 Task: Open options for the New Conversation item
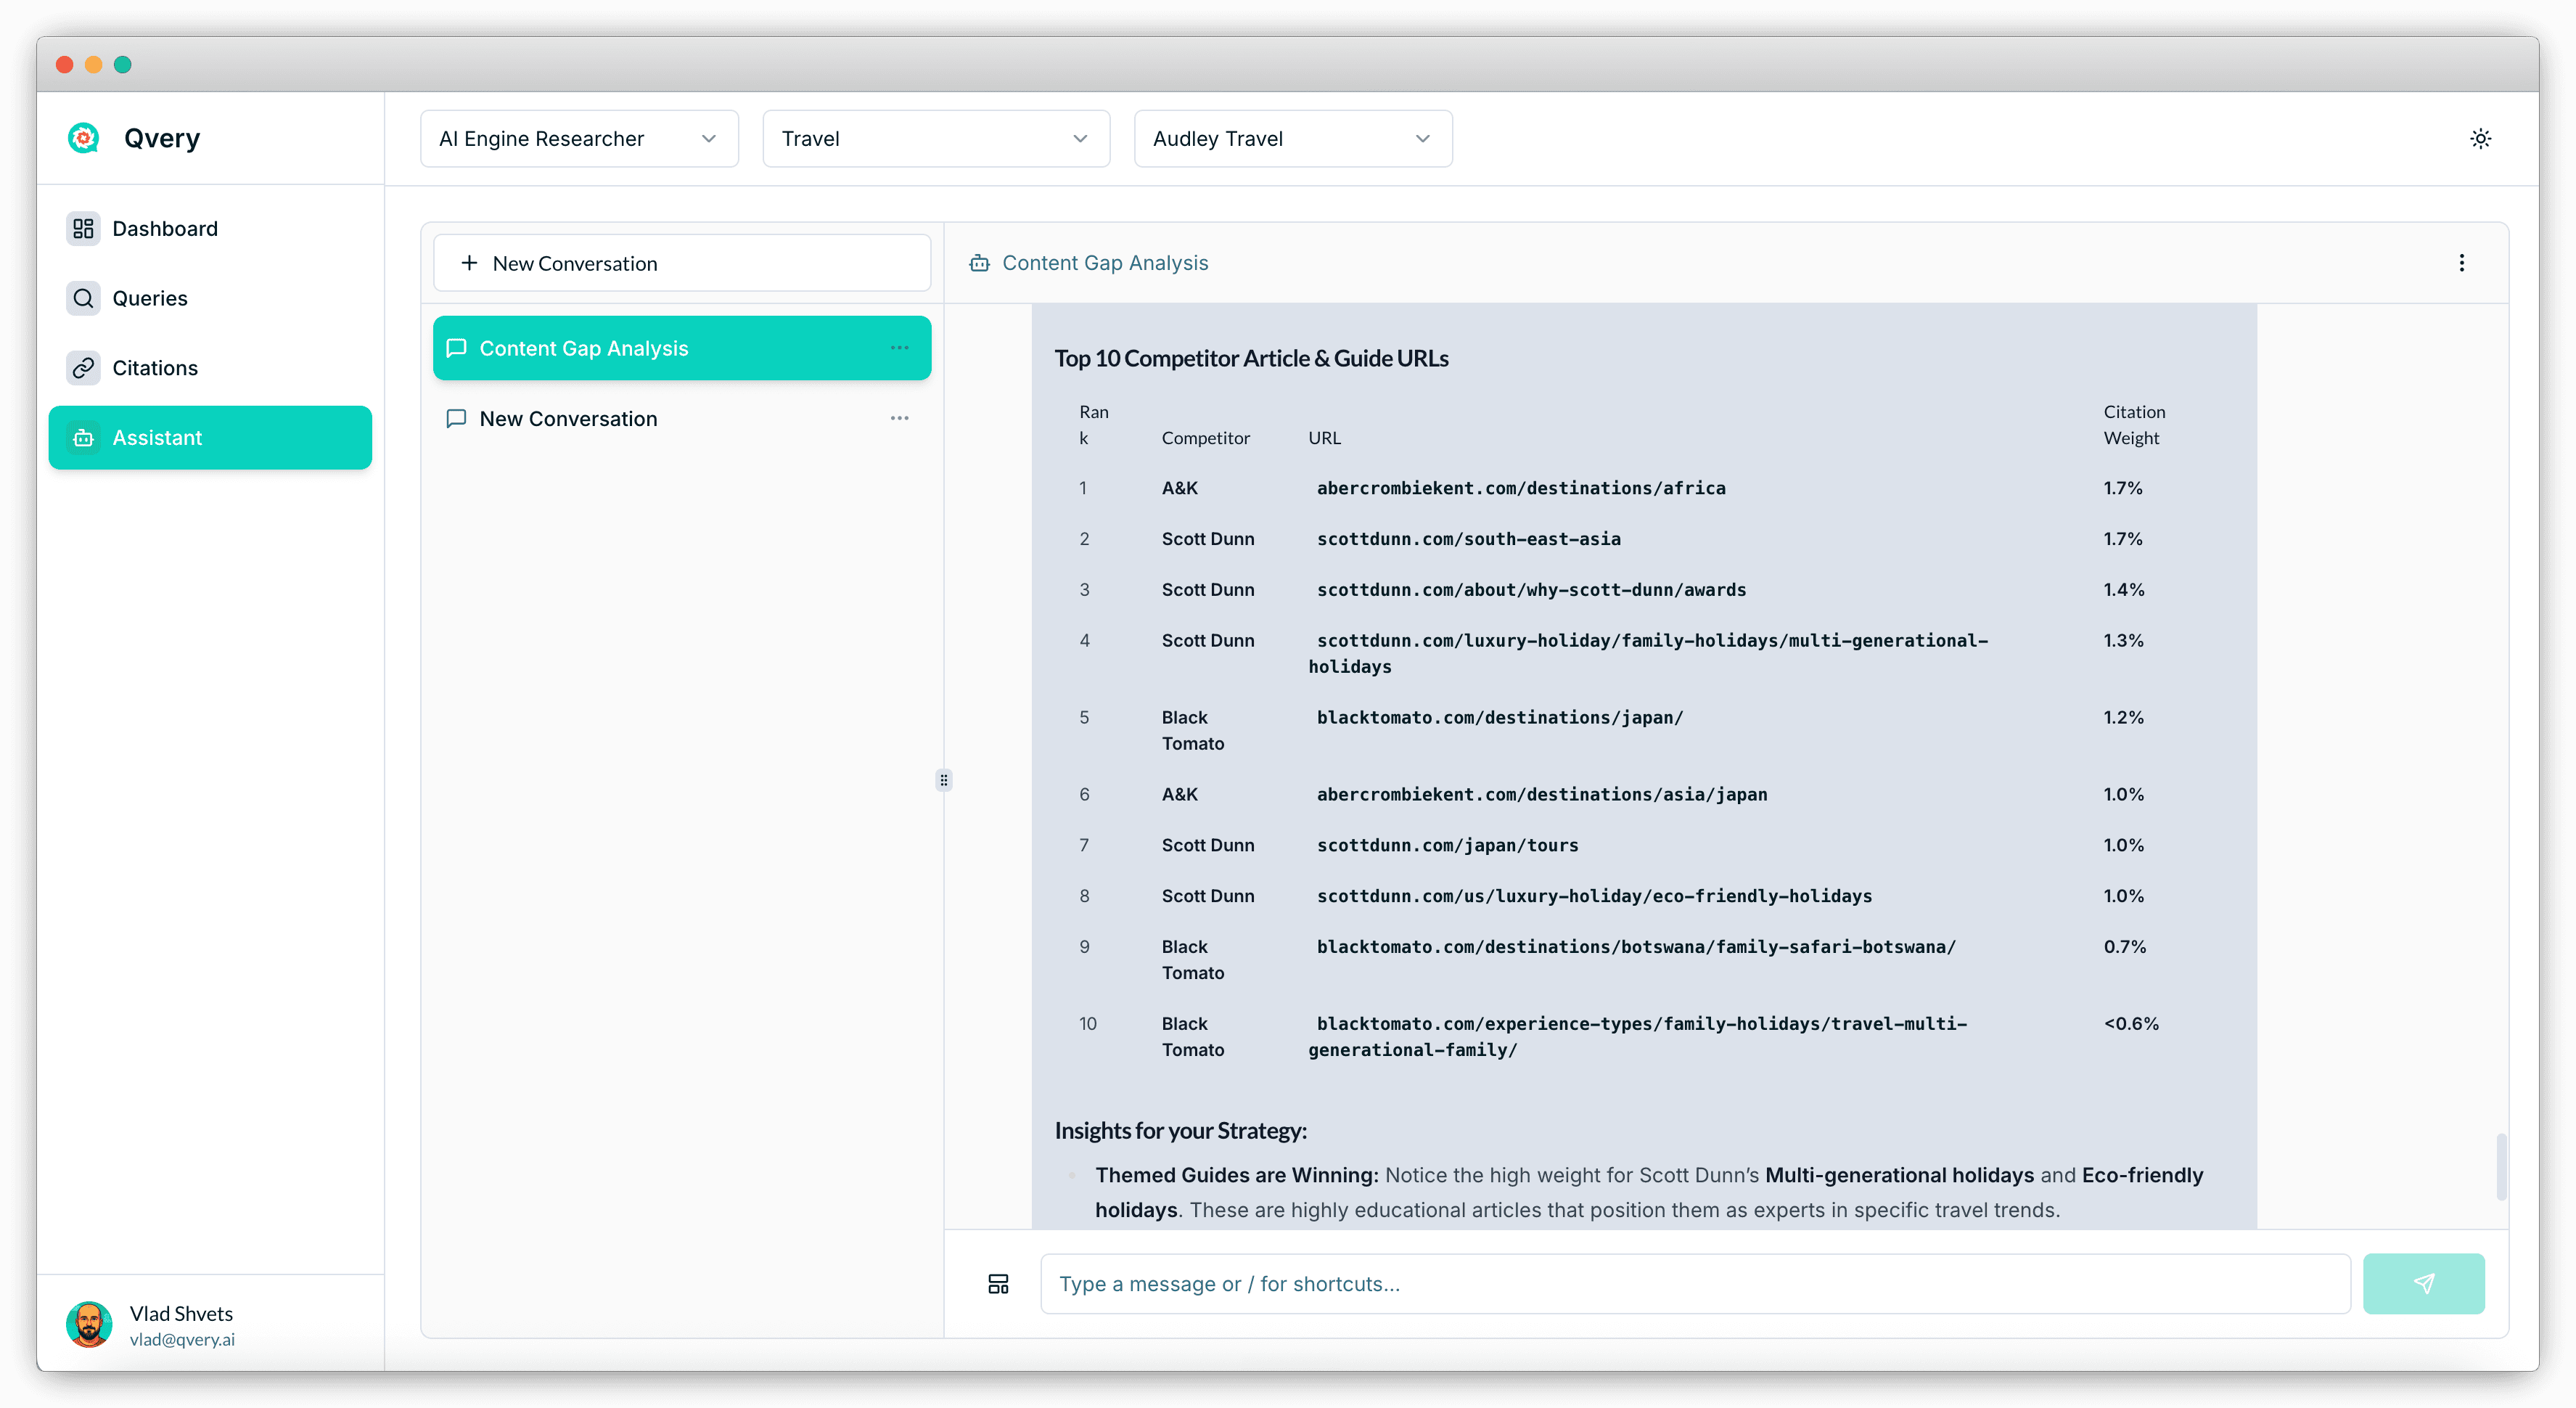(x=899, y=419)
